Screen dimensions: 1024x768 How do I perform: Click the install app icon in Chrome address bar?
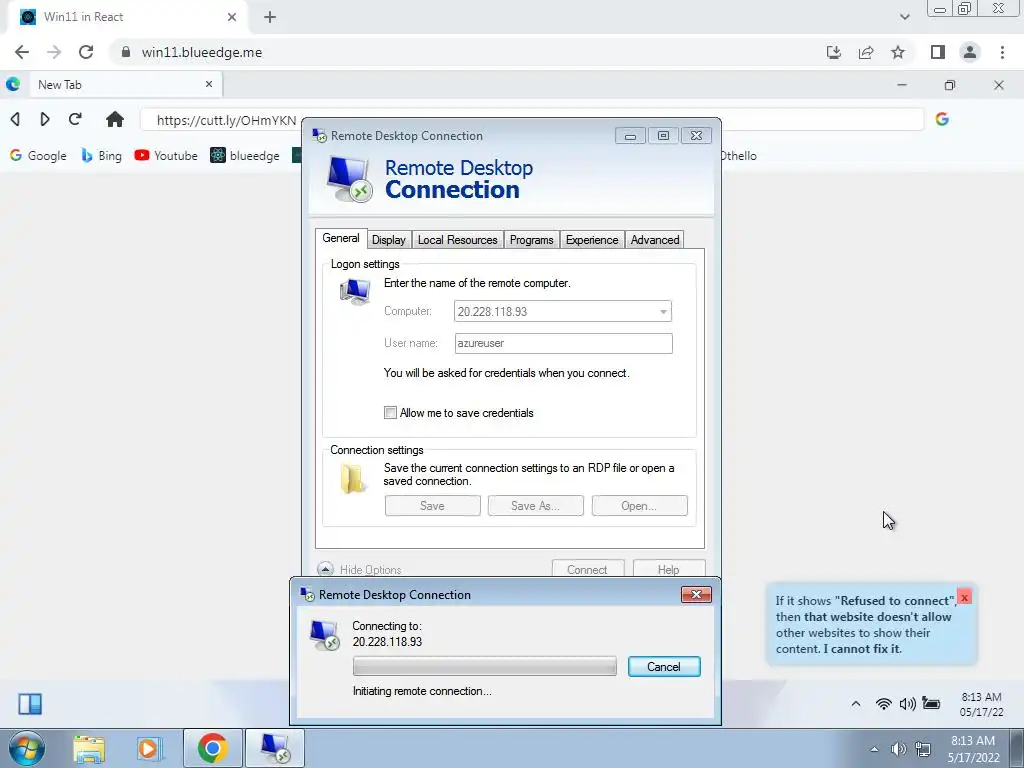(x=833, y=52)
